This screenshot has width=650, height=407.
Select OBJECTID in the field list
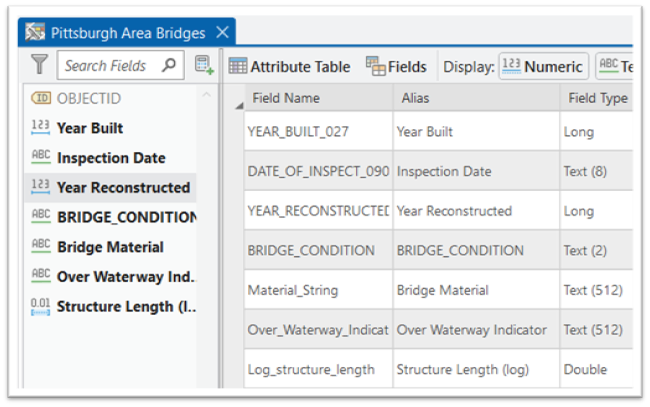[91, 98]
